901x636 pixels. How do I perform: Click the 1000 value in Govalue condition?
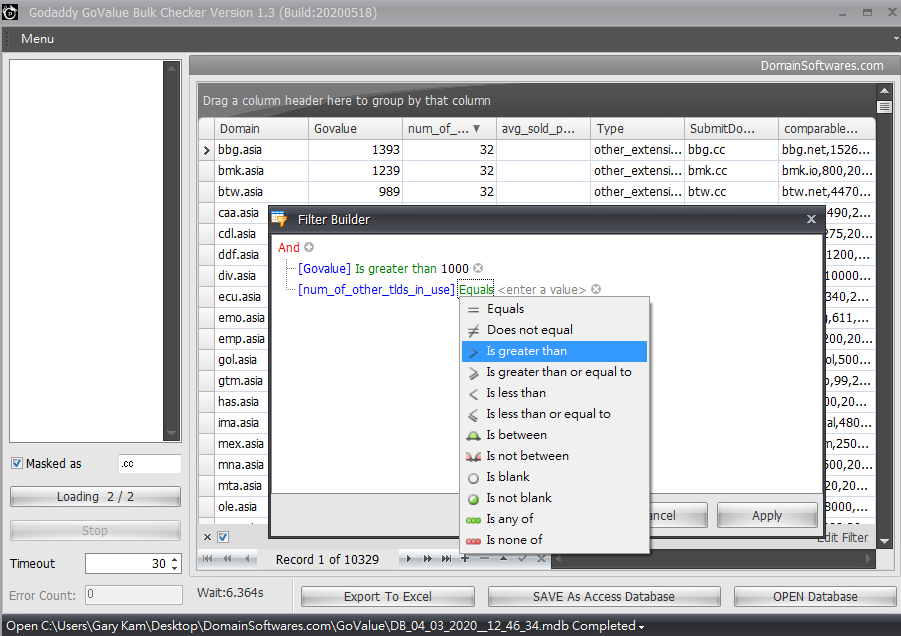tap(455, 268)
